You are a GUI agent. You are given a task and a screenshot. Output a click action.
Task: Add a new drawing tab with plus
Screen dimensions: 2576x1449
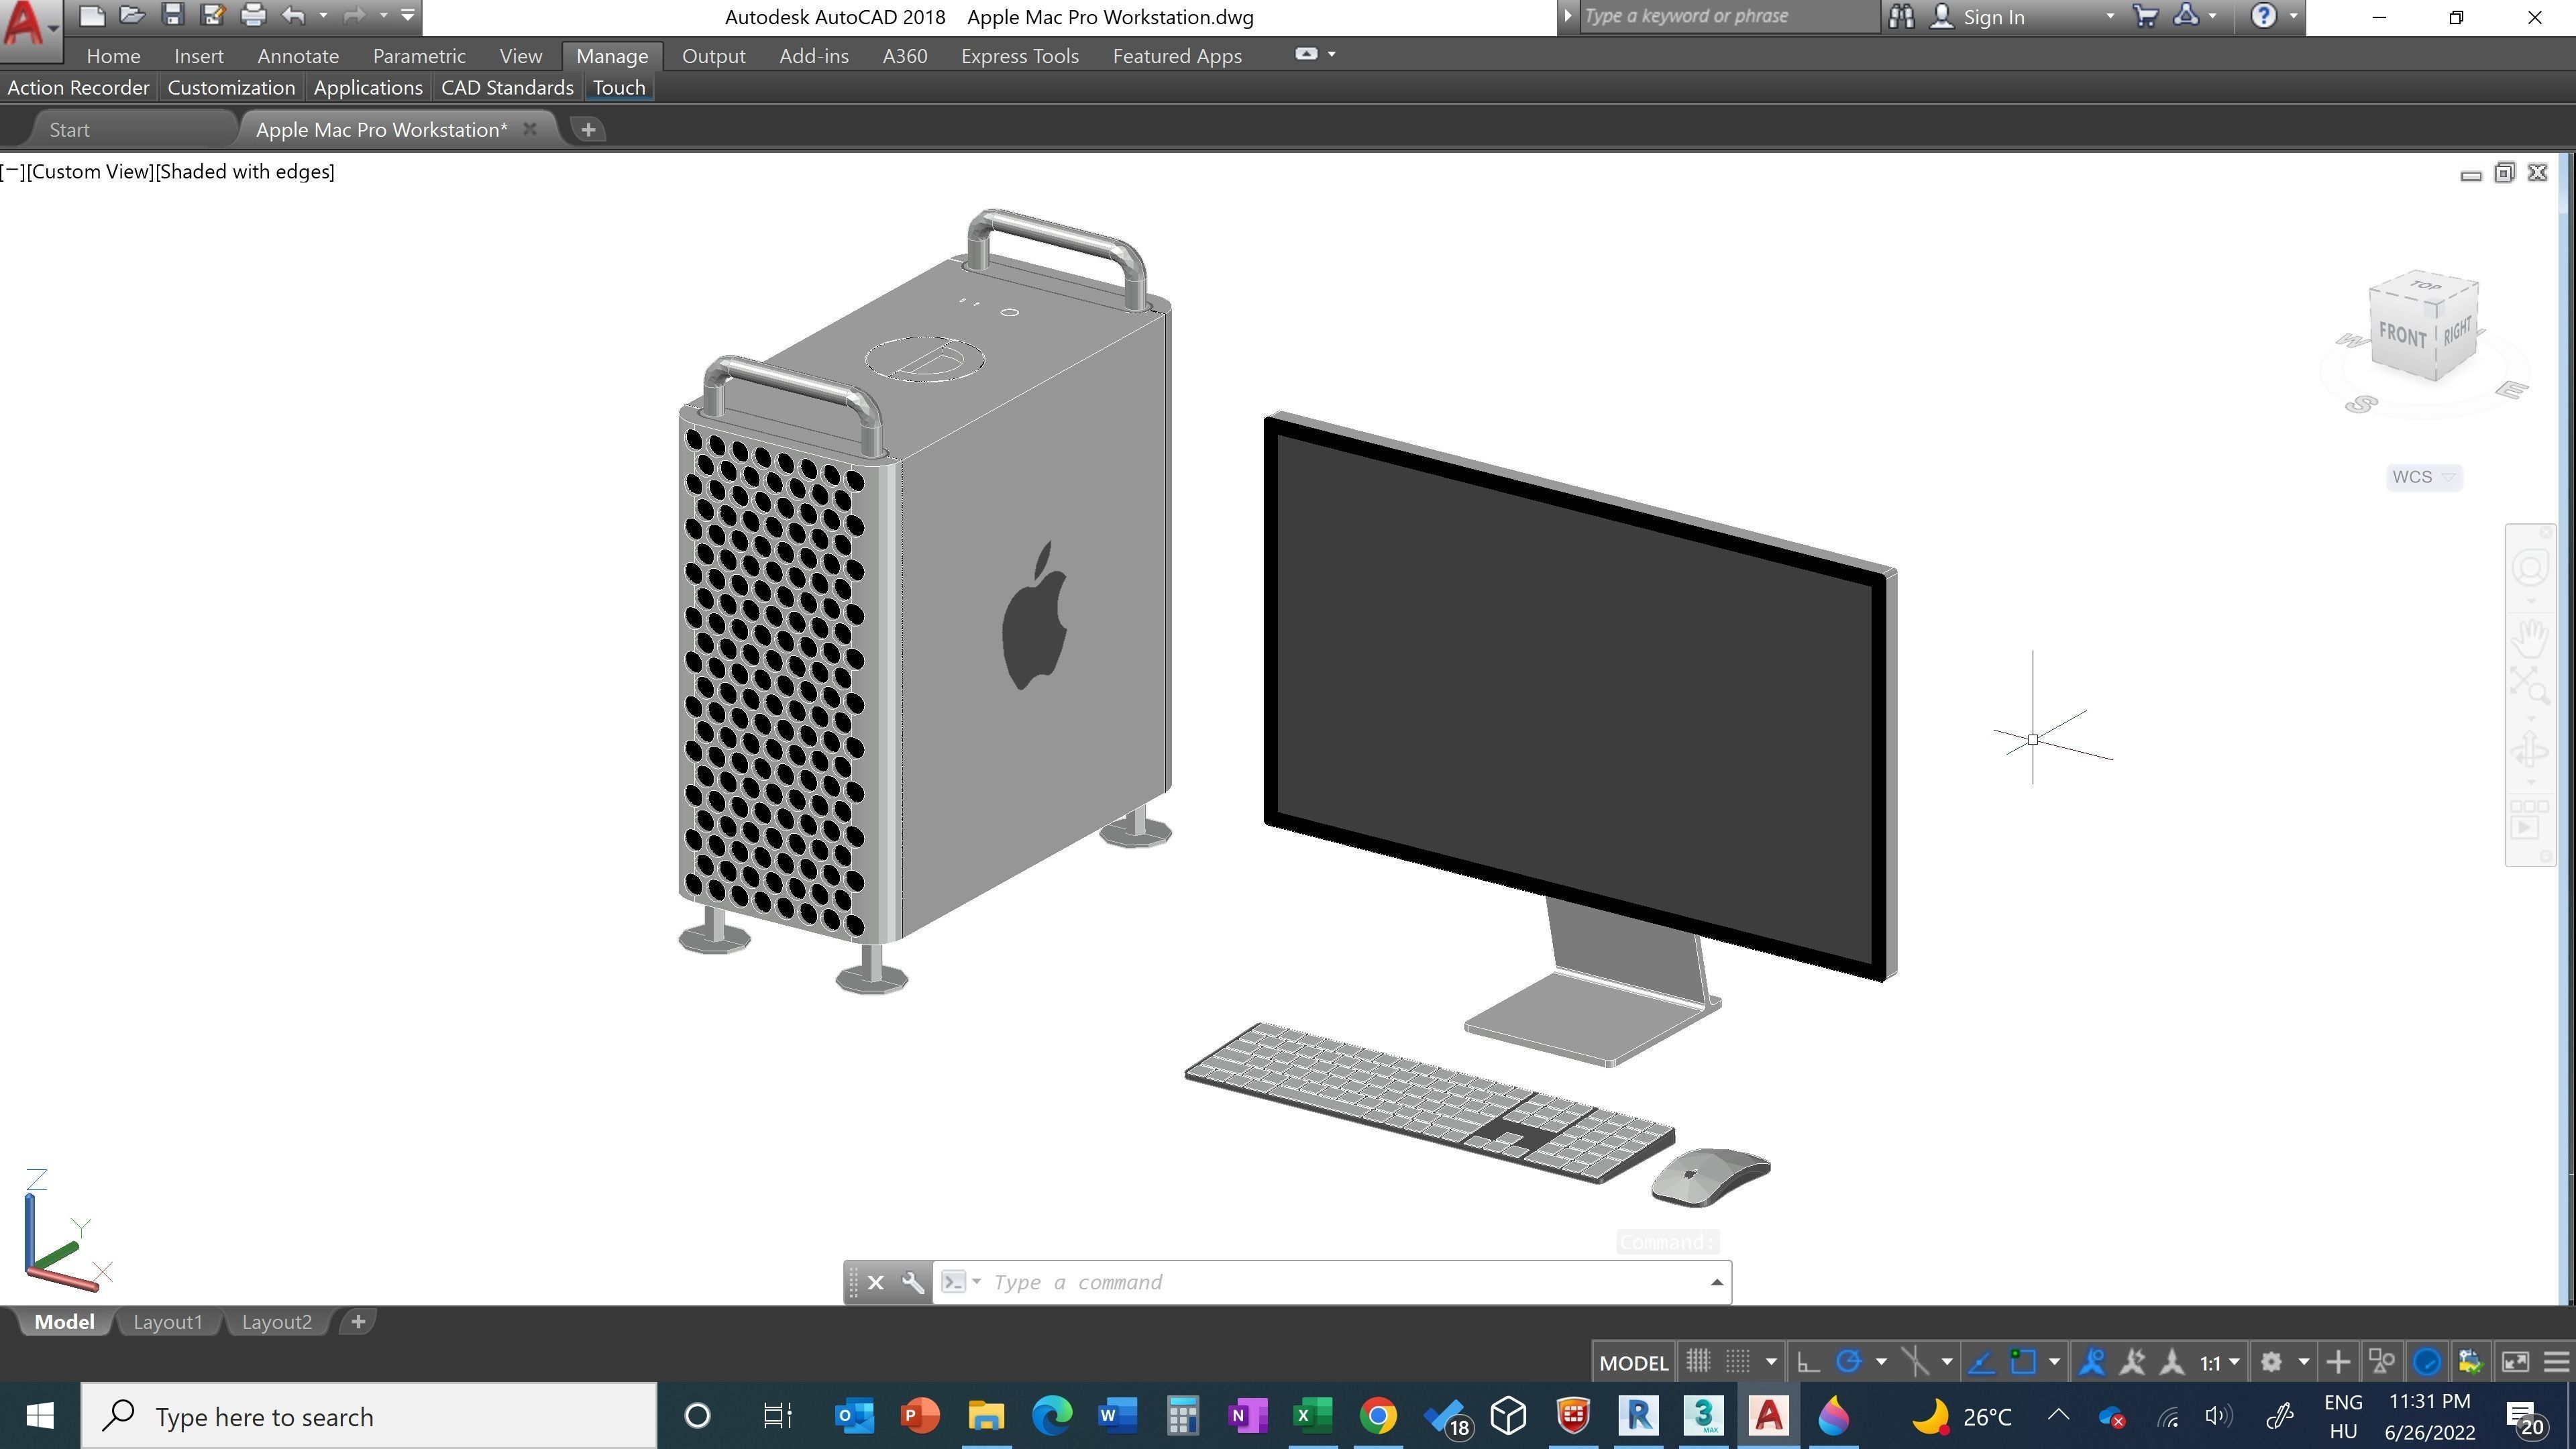pyautogui.click(x=588, y=130)
